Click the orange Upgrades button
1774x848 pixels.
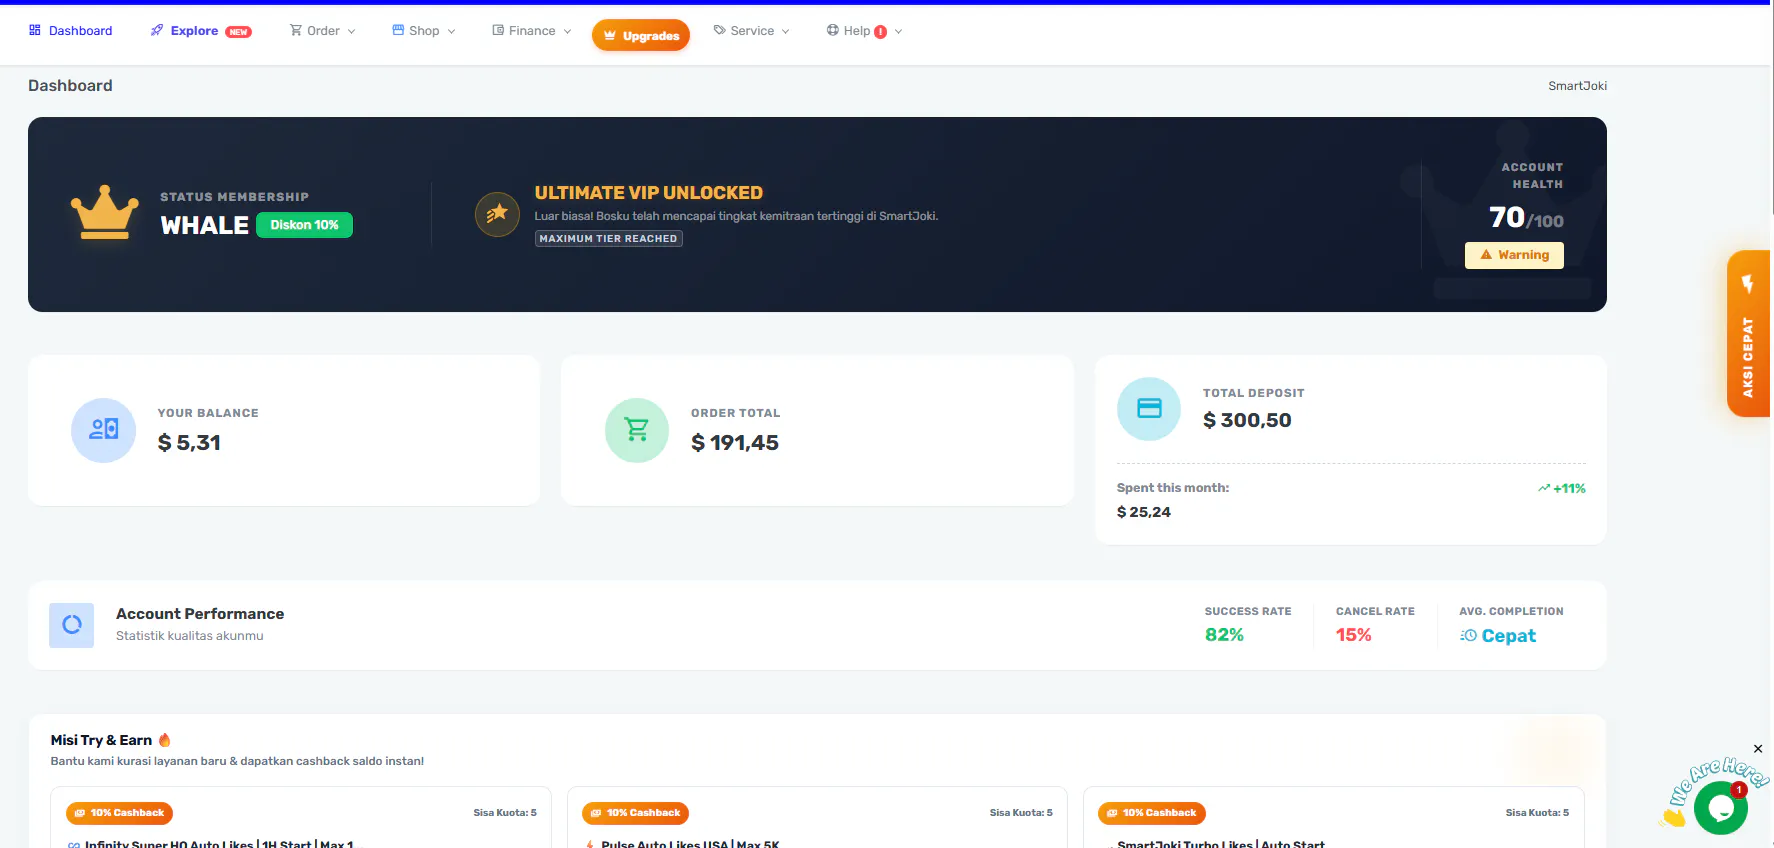641,35
